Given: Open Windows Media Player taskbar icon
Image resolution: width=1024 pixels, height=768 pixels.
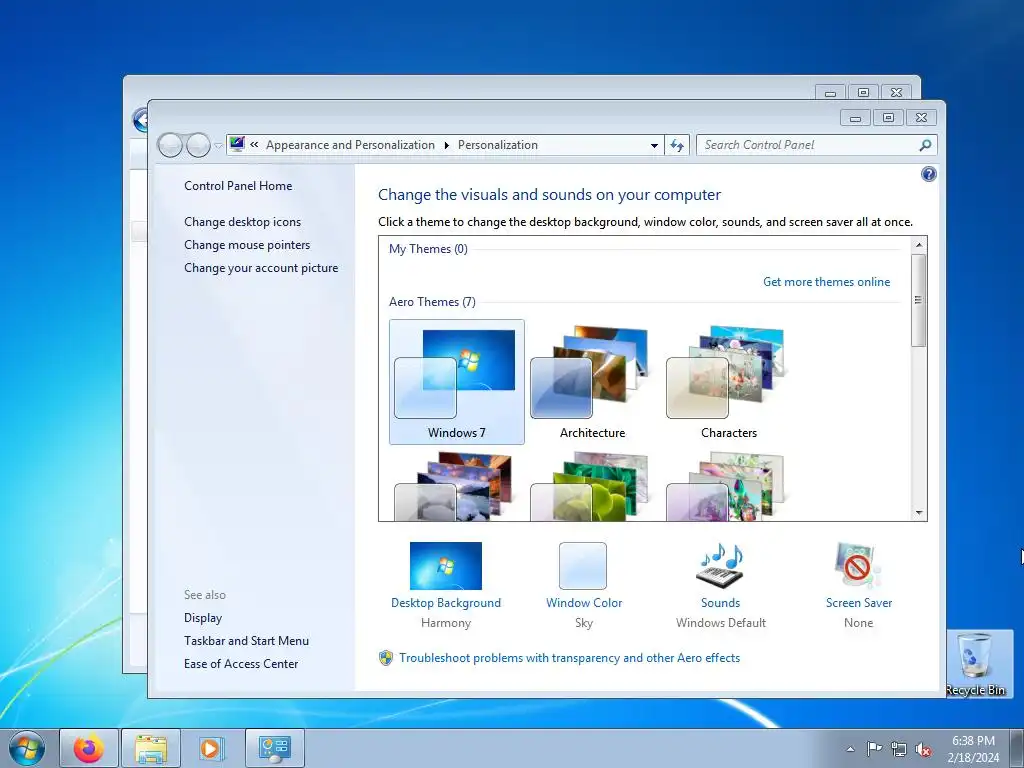Looking at the screenshot, I should (211, 748).
